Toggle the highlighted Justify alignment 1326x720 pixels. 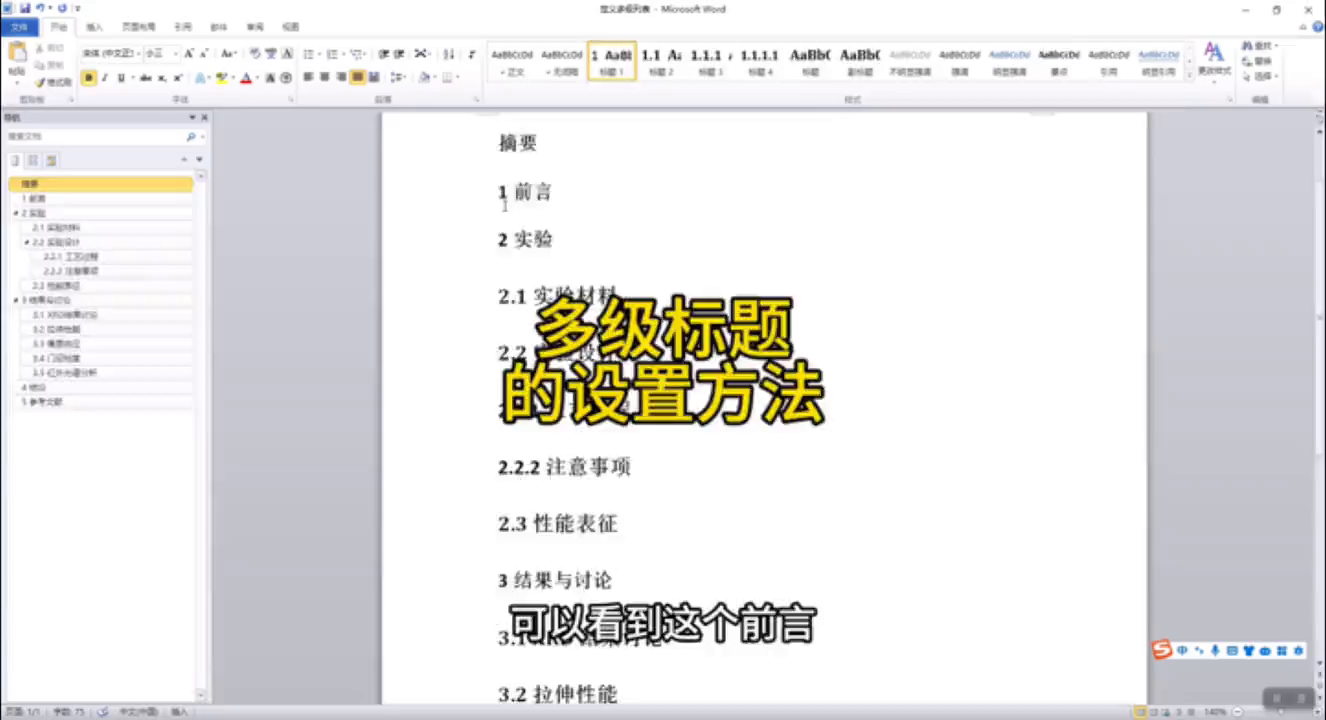click(357, 78)
